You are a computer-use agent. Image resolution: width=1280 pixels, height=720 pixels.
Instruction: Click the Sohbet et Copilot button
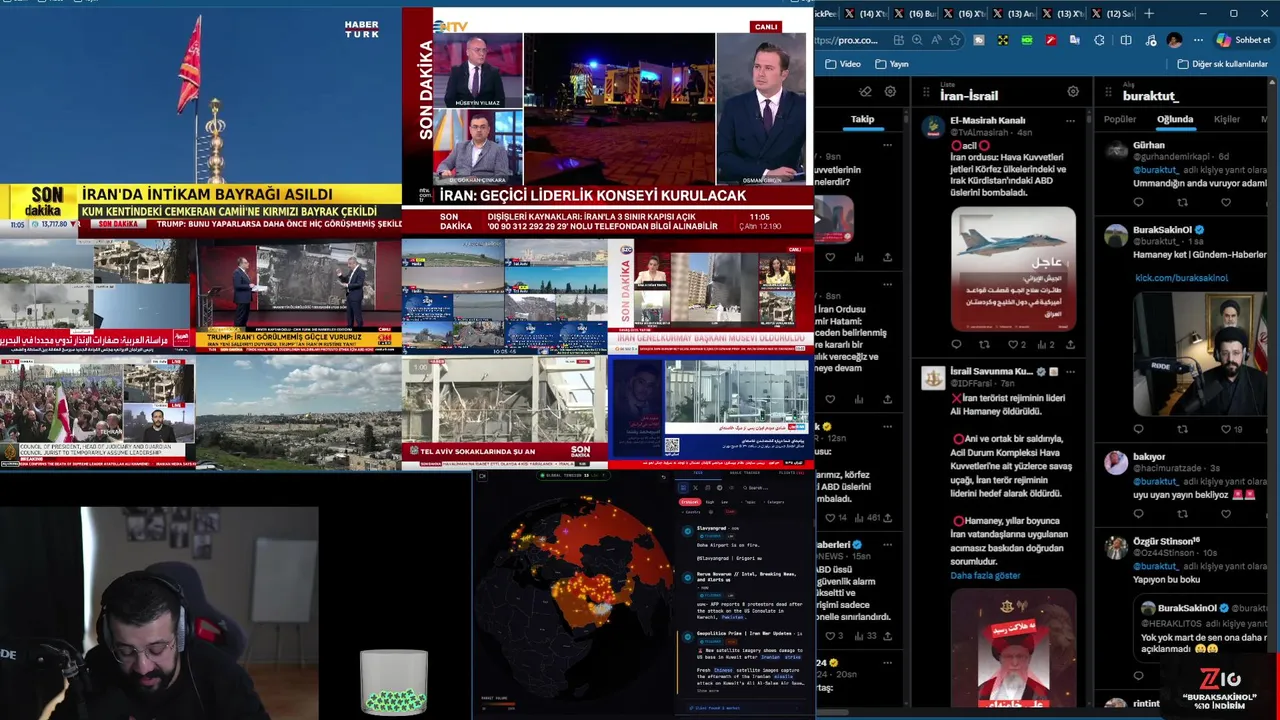[x=1244, y=40]
